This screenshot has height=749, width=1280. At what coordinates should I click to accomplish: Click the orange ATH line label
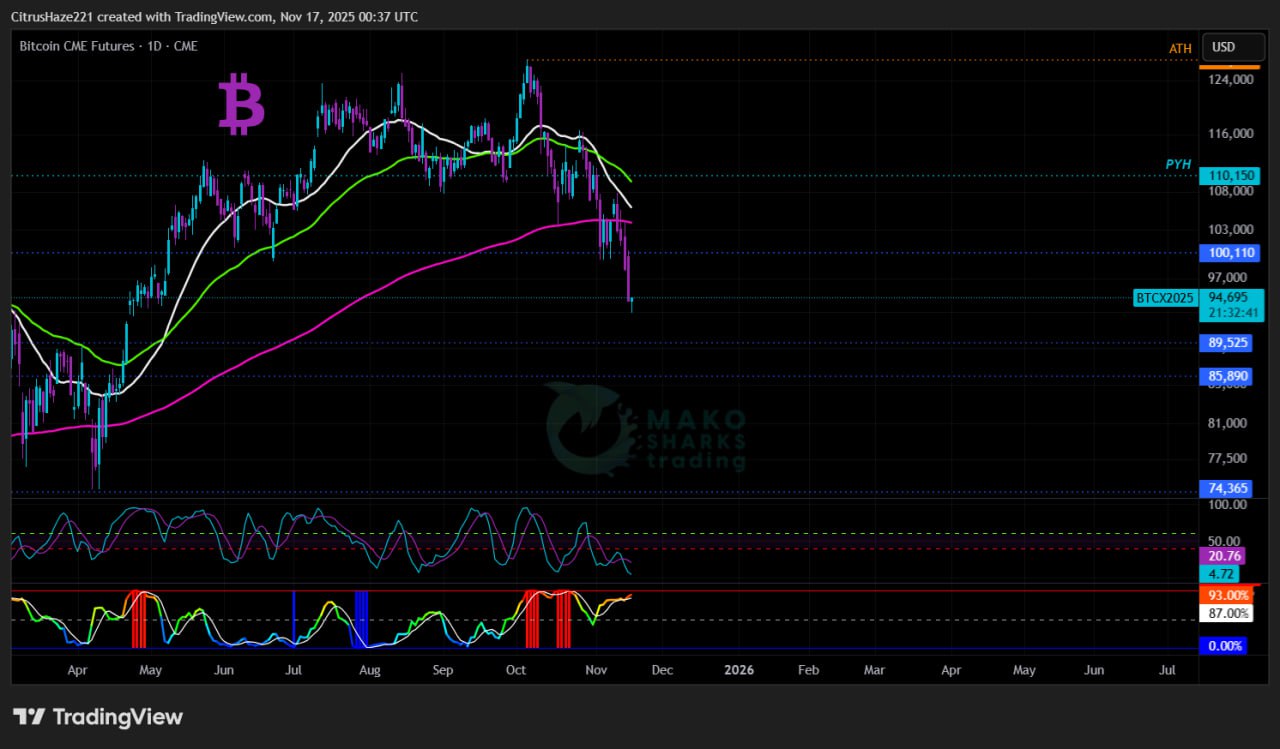click(x=1180, y=48)
